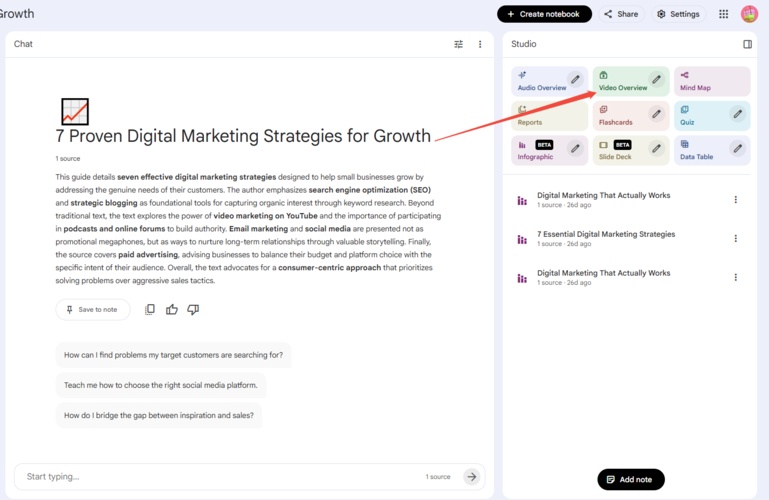This screenshot has height=500, width=769.
Task: Open Mind Map in Studio
Action: (x=711, y=82)
